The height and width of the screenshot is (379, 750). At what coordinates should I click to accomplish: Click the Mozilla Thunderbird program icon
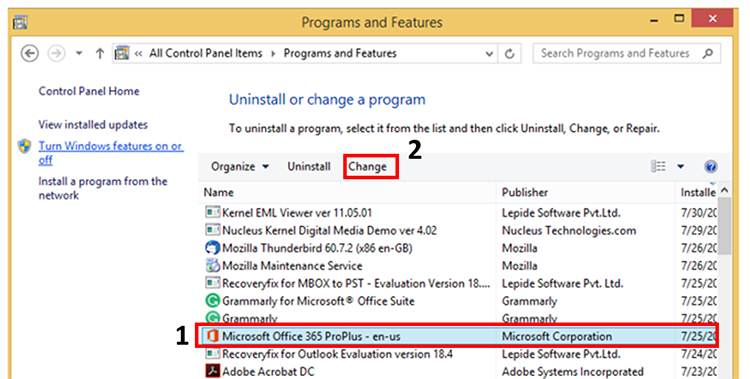pyautogui.click(x=212, y=248)
